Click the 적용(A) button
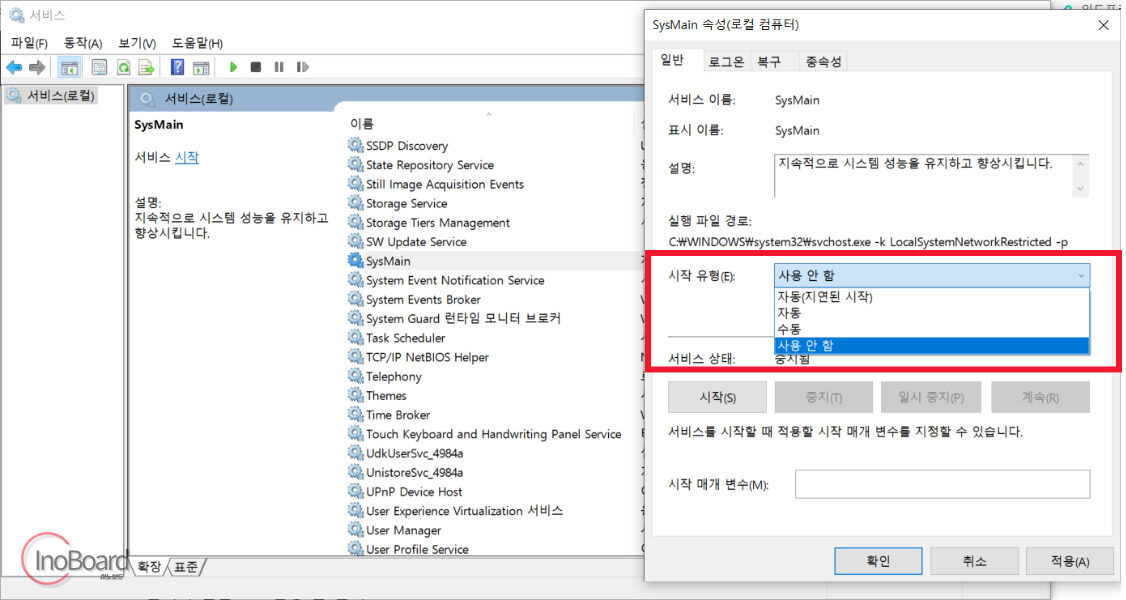The width and height of the screenshot is (1126, 600). (x=1070, y=561)
